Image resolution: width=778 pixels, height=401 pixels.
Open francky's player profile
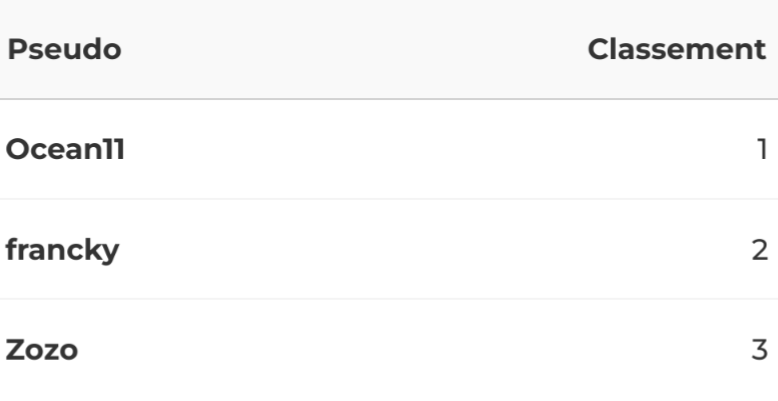click(63, 250)
